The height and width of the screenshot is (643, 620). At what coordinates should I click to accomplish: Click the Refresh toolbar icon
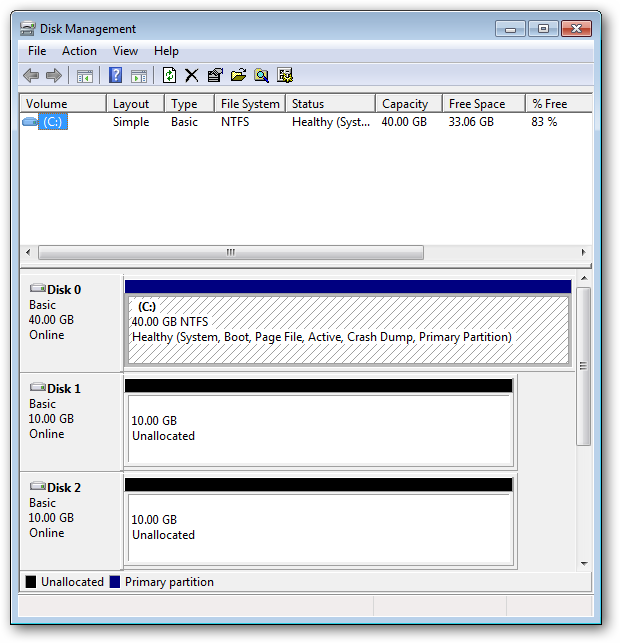pyautogui.click(x=169, y=75)
